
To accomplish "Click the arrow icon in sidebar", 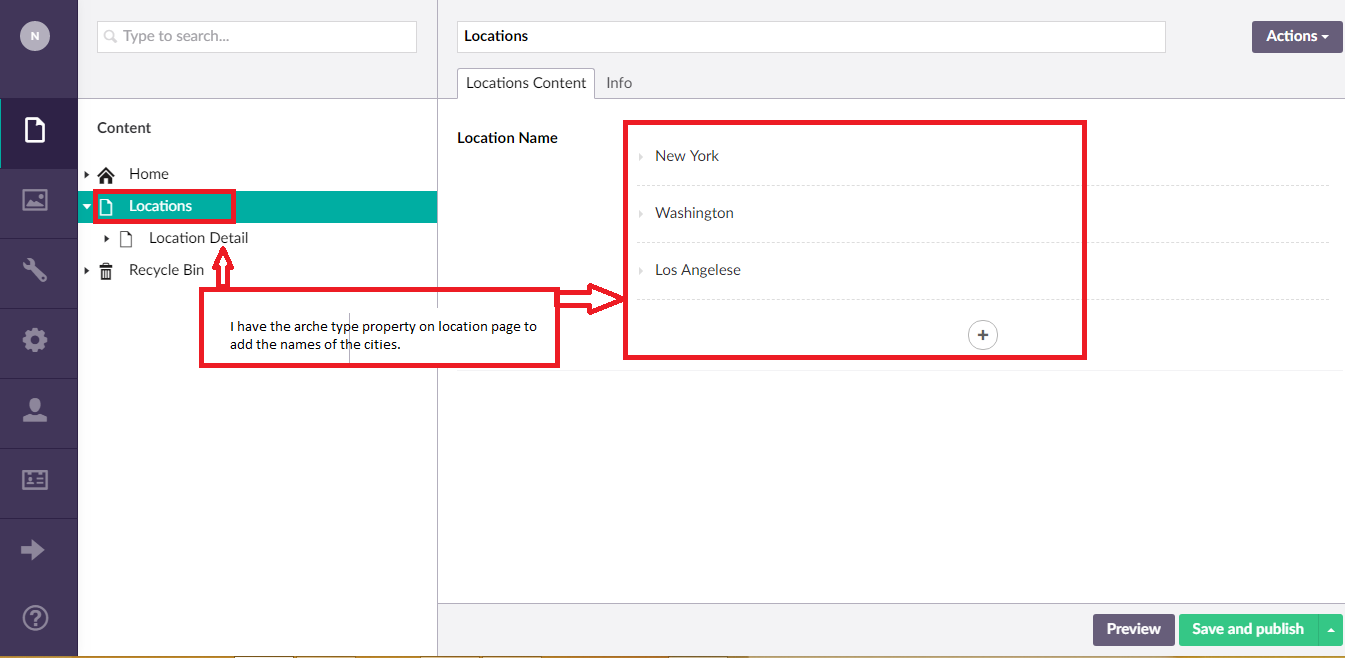I will [33, 550].
